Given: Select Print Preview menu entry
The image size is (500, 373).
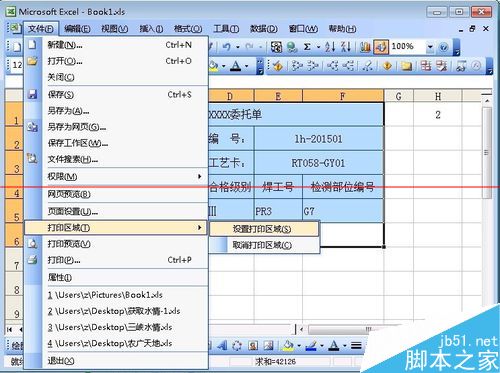Looking at the screenshot, I should [x=116, y=244].
